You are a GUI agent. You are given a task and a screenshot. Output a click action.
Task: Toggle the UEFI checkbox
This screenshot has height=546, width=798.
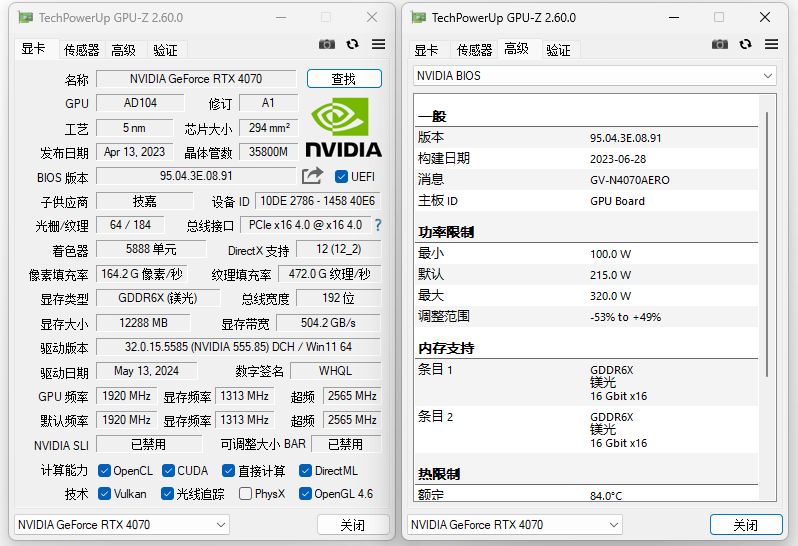click(341, 177)
